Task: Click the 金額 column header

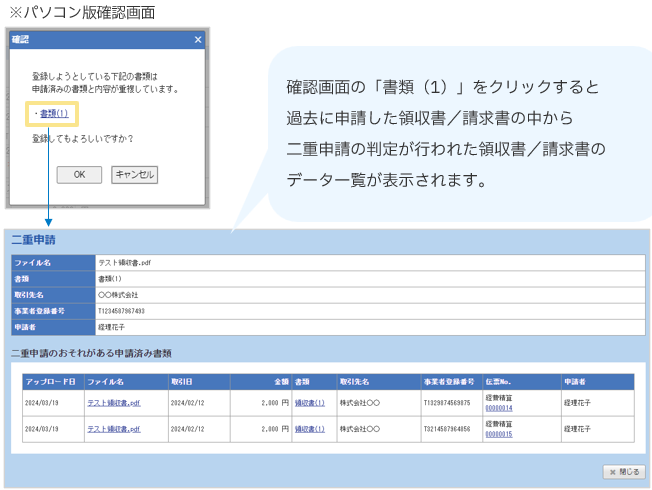Action: click(282, 381)
